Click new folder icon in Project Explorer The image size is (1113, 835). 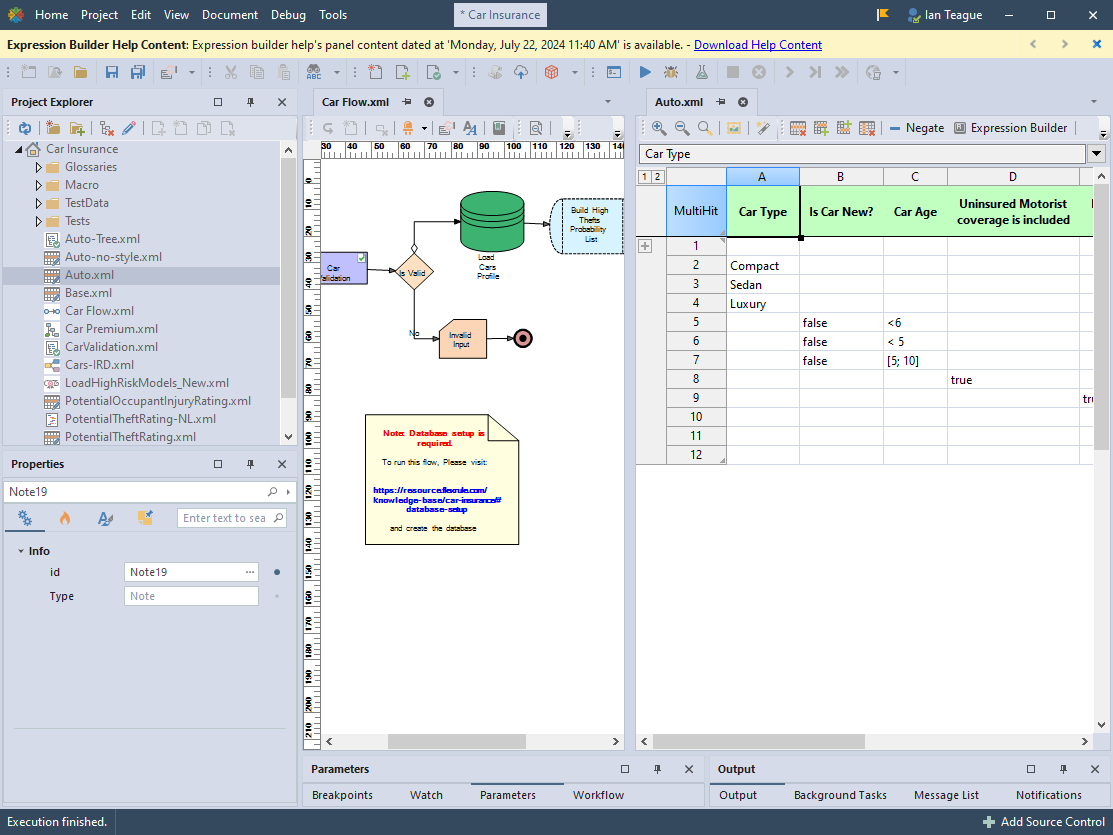53,128
